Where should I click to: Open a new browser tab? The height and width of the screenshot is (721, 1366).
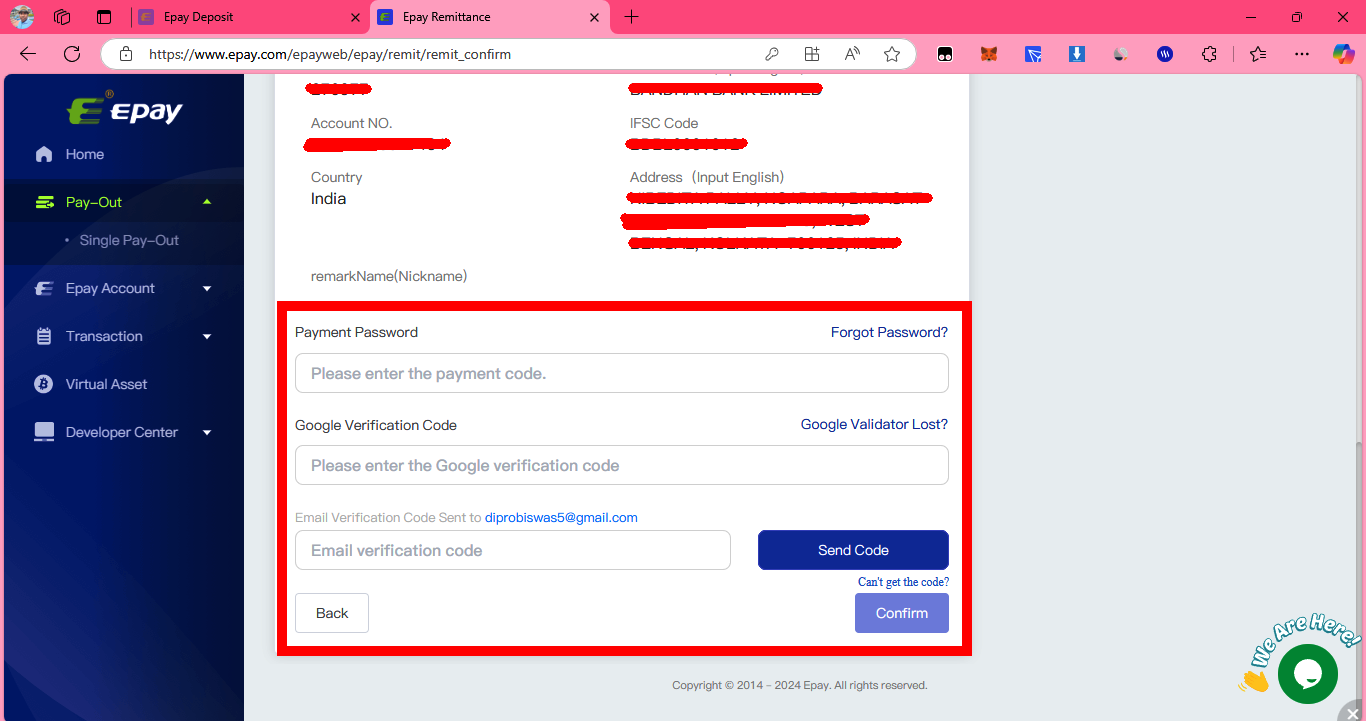tap(631, 17)
